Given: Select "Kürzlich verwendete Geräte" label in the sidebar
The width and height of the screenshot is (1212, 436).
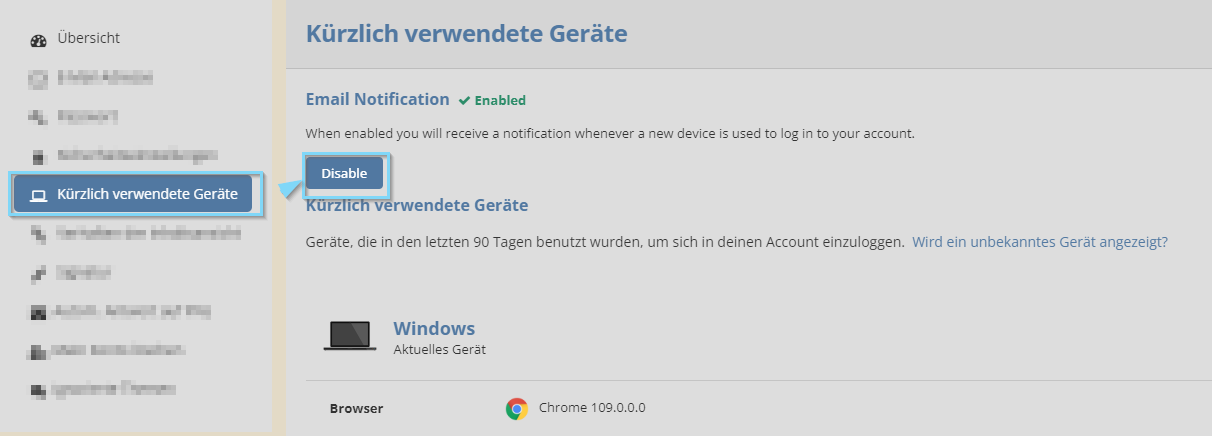Looking at the screenshot, I should [x=147, y=194].
